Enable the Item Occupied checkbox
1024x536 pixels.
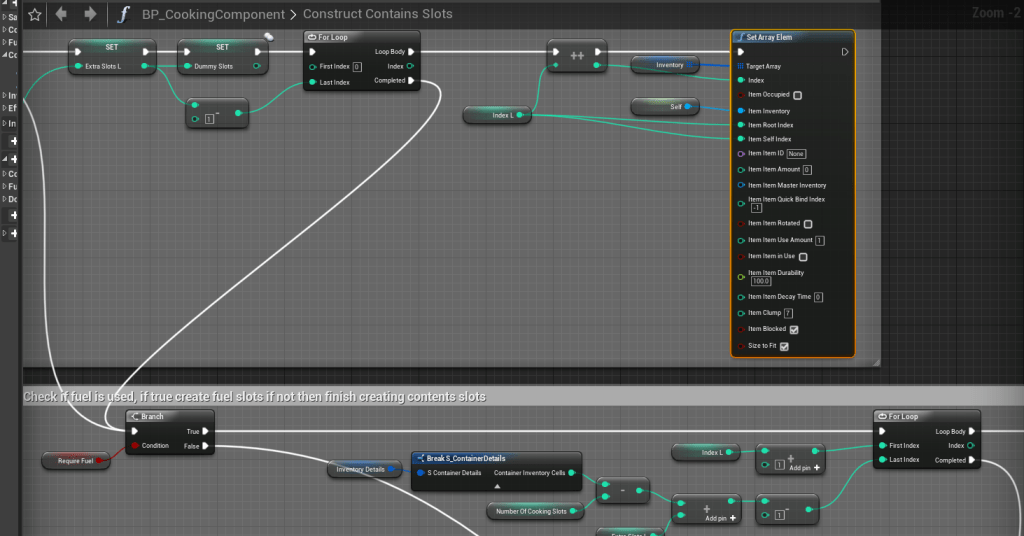(x=797, y=95)
